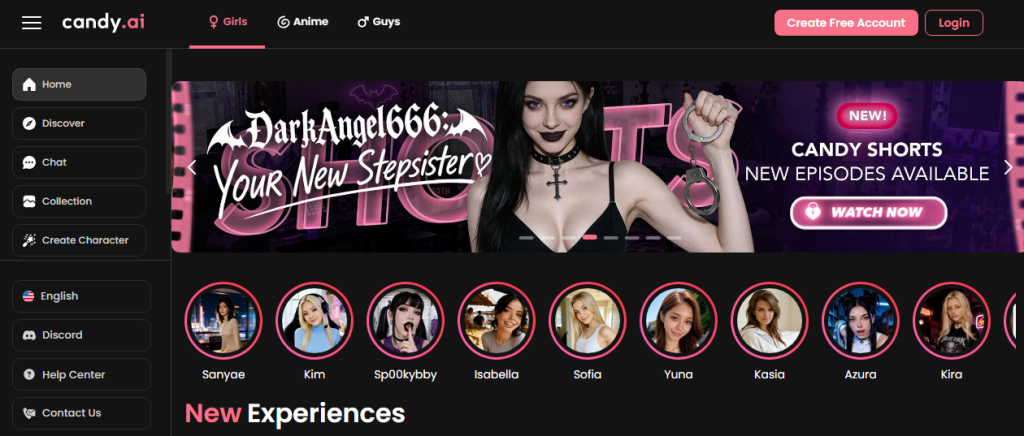Viewport: 1024px width, 436px height.
Task: Click the Watch Now banner button
Action: click(x=869, y=213)
